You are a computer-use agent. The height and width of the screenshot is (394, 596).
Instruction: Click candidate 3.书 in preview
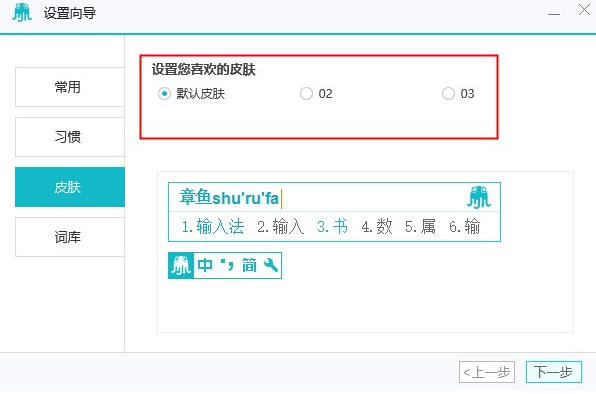click(332, 227)
